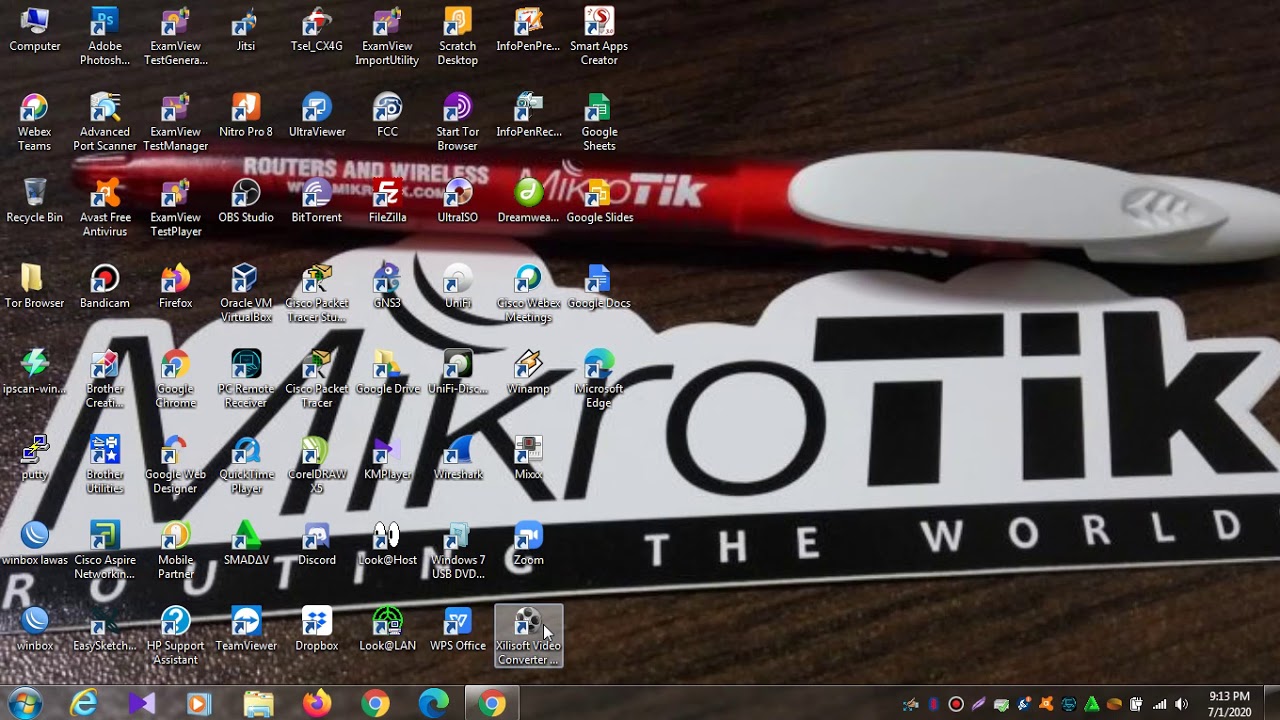Select Xilisoft Video Converter icon

pos(528,636)
